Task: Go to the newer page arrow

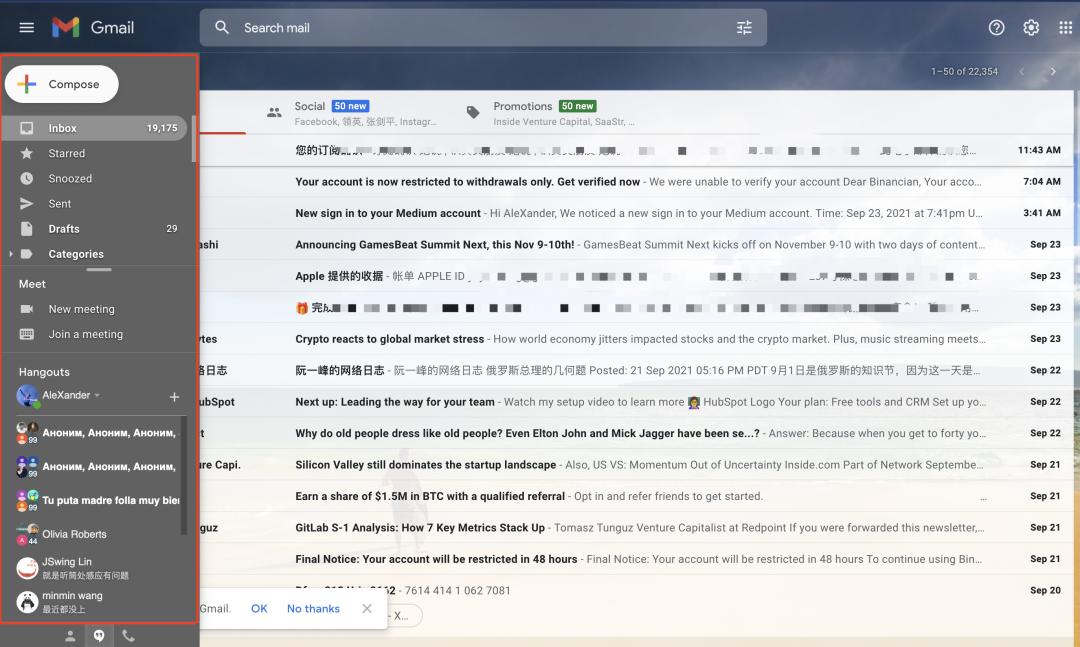Action: coord(1022,71)
